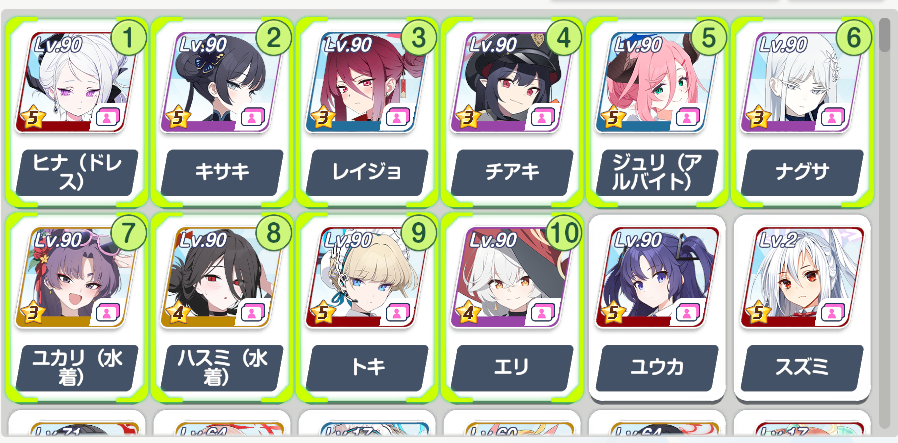Viewport: 898px width, 443px height.
Task: Click the ナグサ character portrait
Action: [802, 82]
